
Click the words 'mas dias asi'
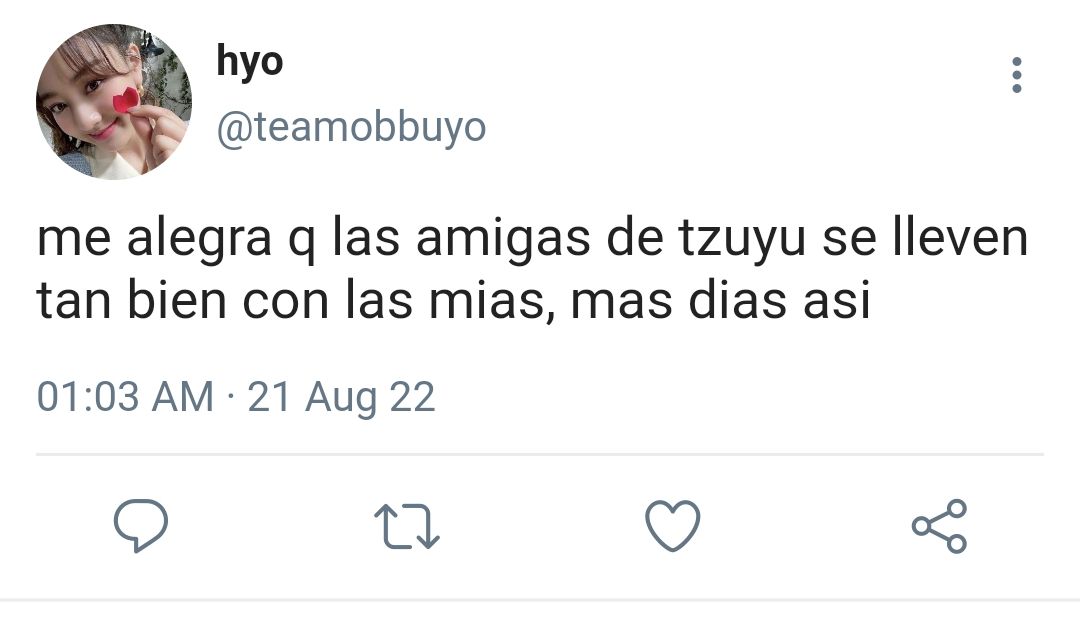click(x=720, y=301)
